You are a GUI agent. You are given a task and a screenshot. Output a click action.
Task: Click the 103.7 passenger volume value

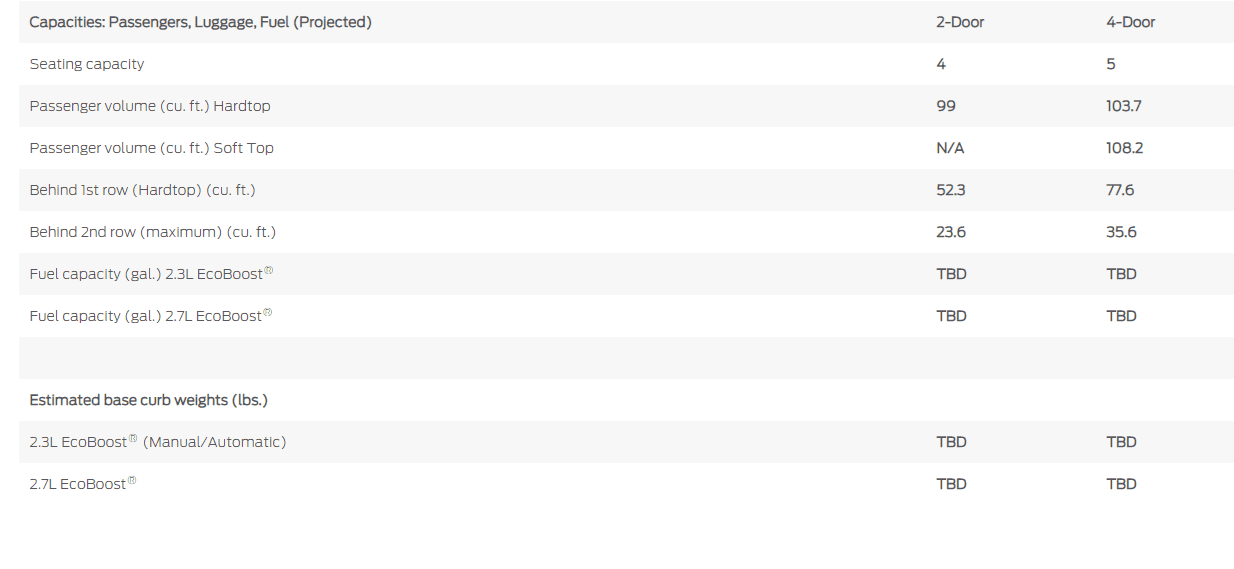point(1124,106)
